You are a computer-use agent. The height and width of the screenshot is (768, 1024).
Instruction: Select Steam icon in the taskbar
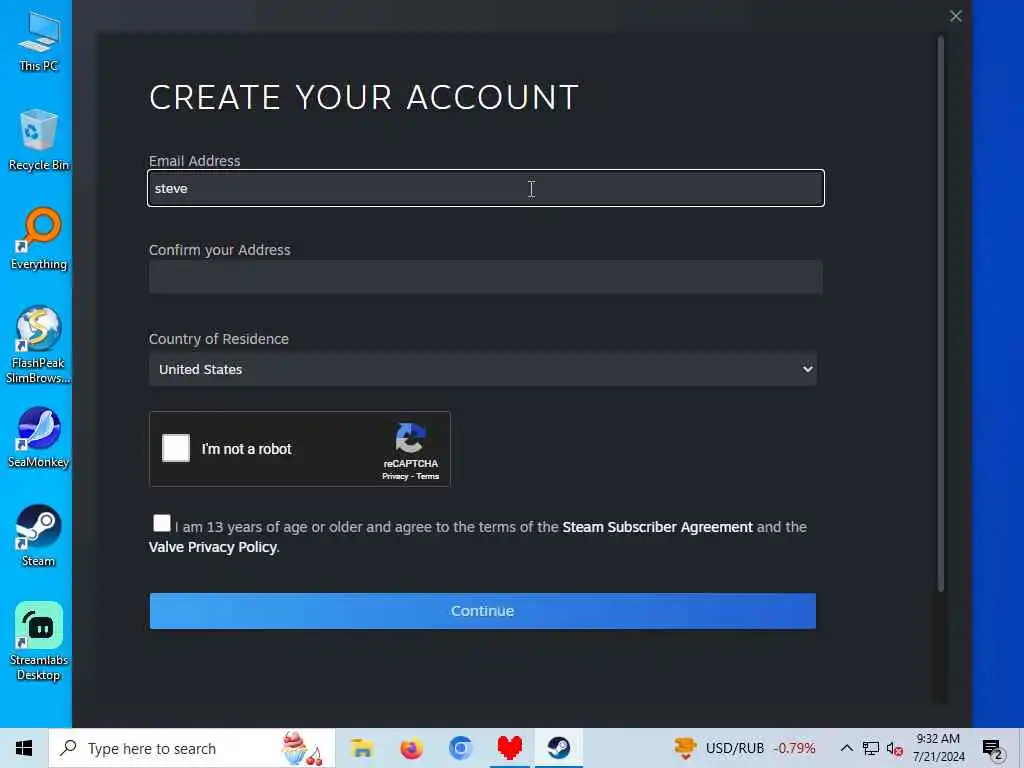click(559, 748)
